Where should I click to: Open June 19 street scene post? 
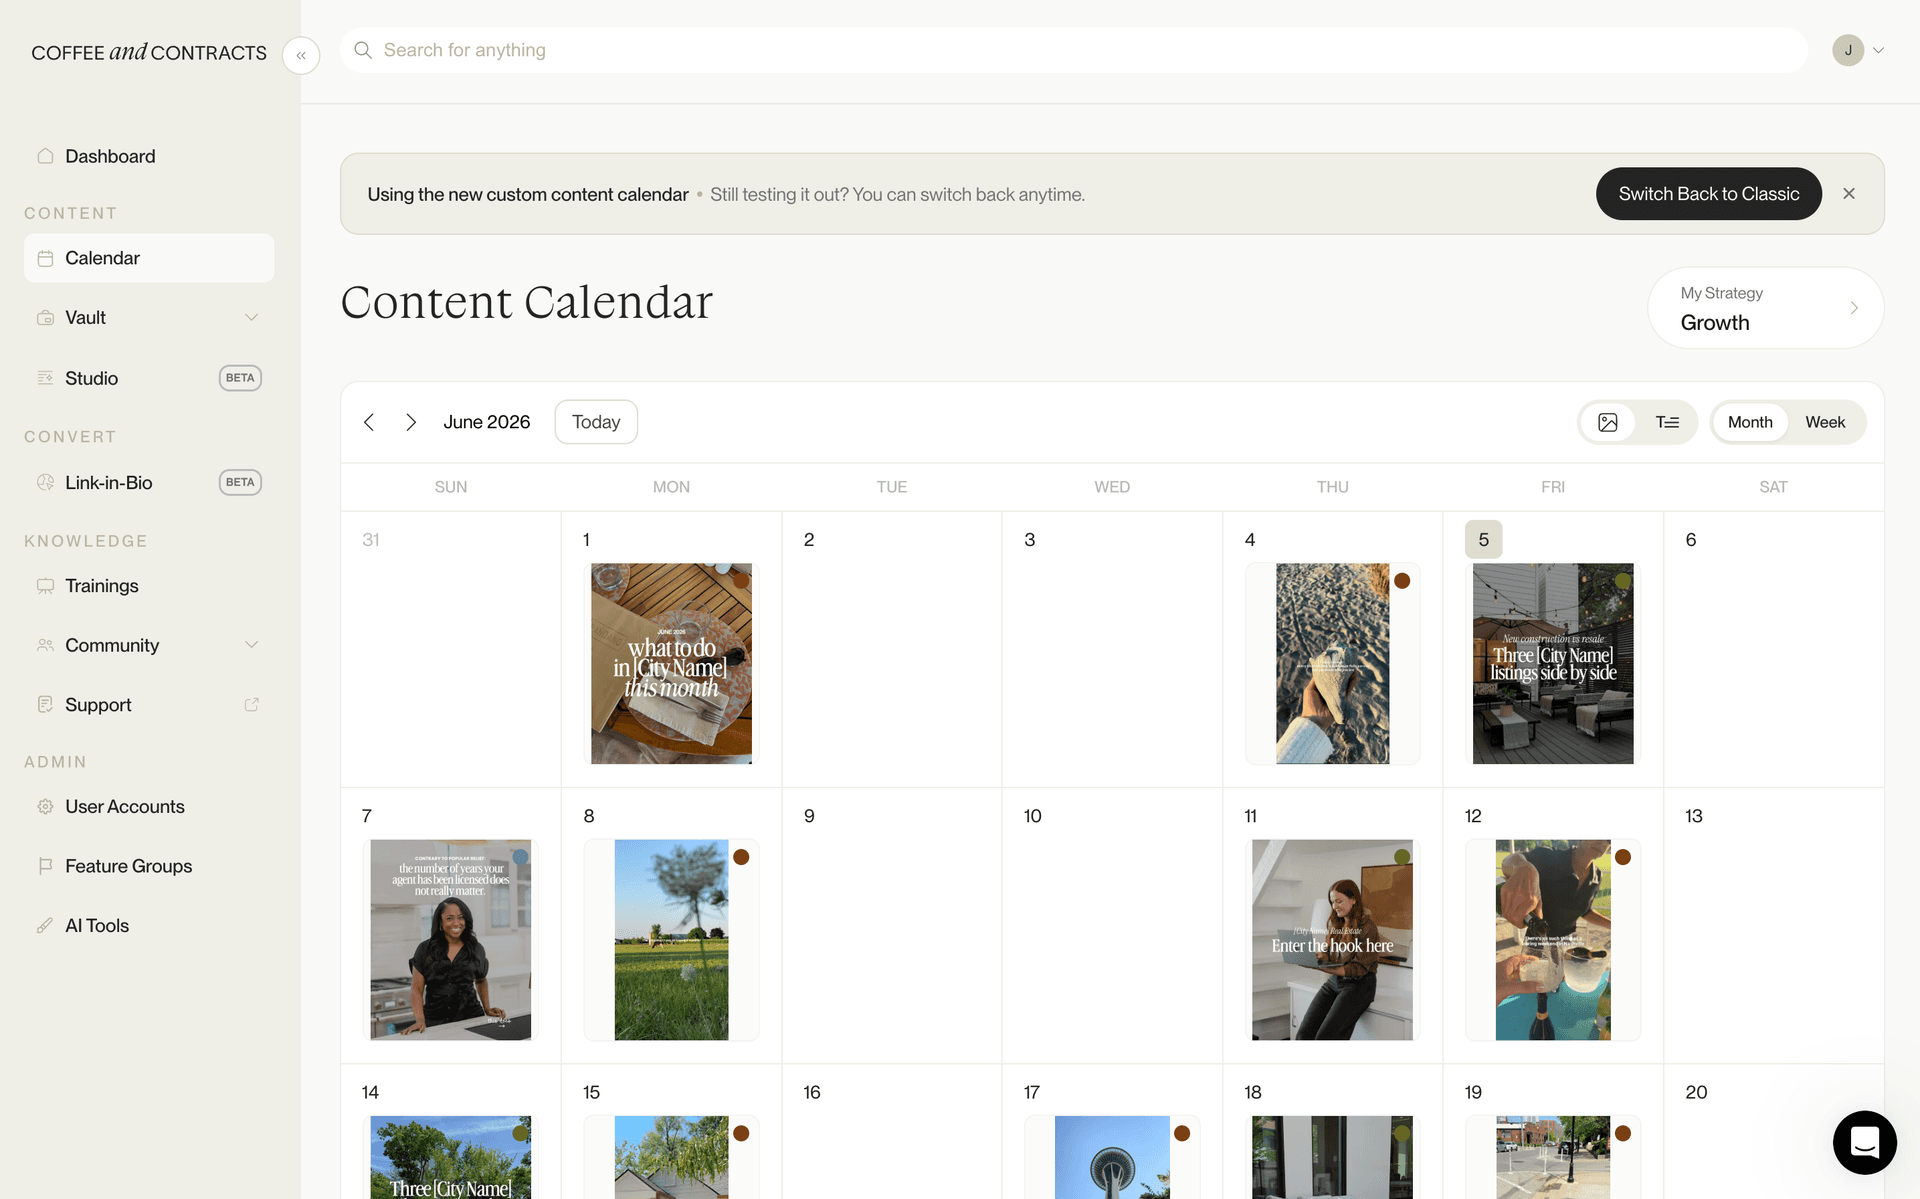[x=1553, y=1157]
